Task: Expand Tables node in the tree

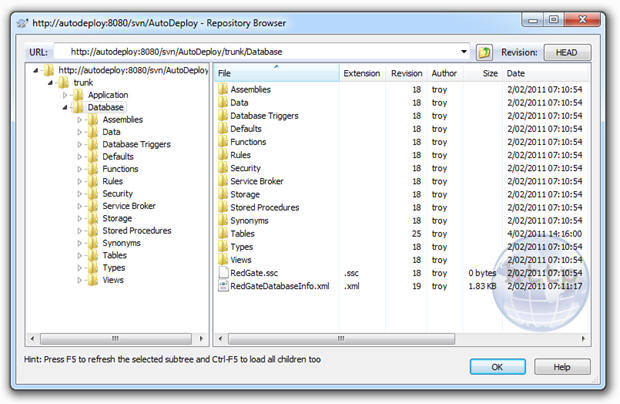Action: tap(79, 255)
